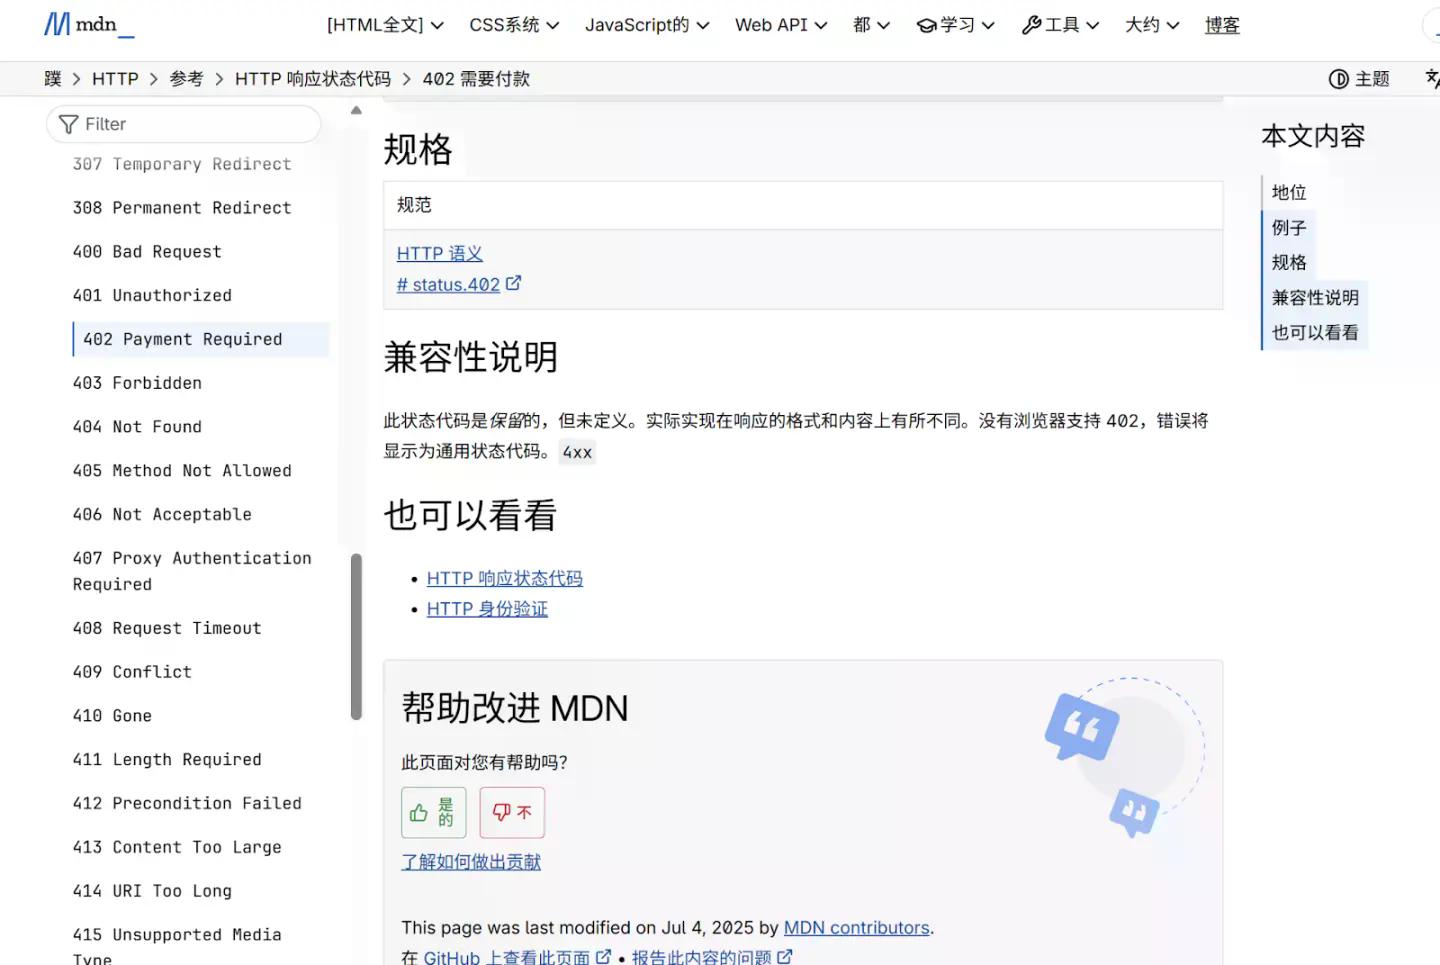Screen dimensions: 1440x965
Task: Open the MDN contributors link
Action: click(x=856, y=927)
